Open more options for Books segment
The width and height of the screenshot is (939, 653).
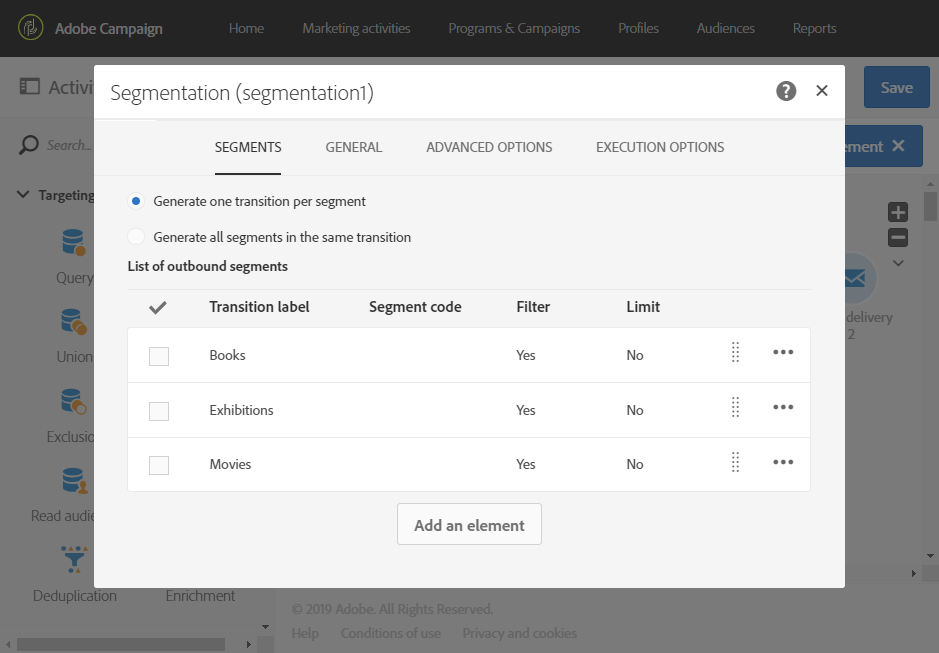(783, 352)
